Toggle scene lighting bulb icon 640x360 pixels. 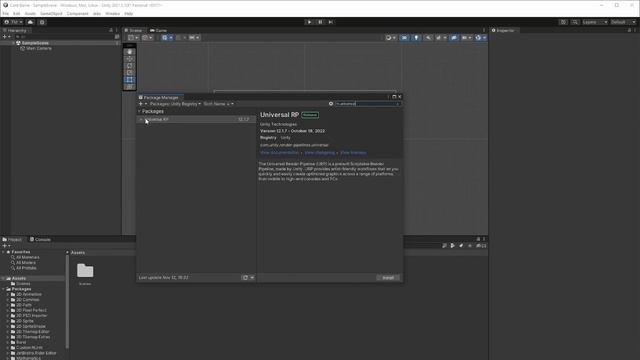tap(416, 38)
